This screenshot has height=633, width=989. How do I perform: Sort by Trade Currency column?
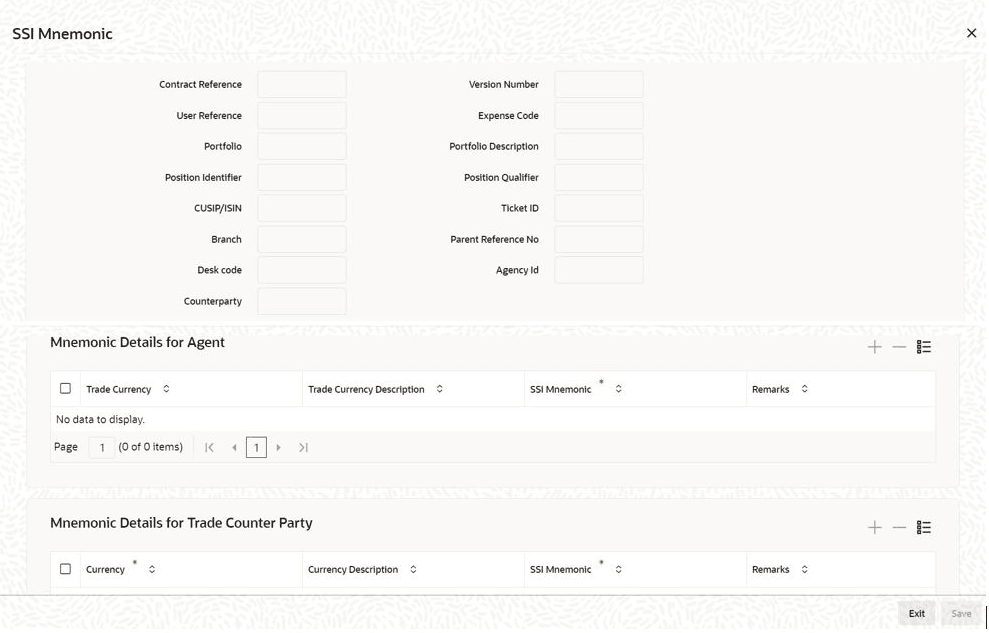click(166, 389)
